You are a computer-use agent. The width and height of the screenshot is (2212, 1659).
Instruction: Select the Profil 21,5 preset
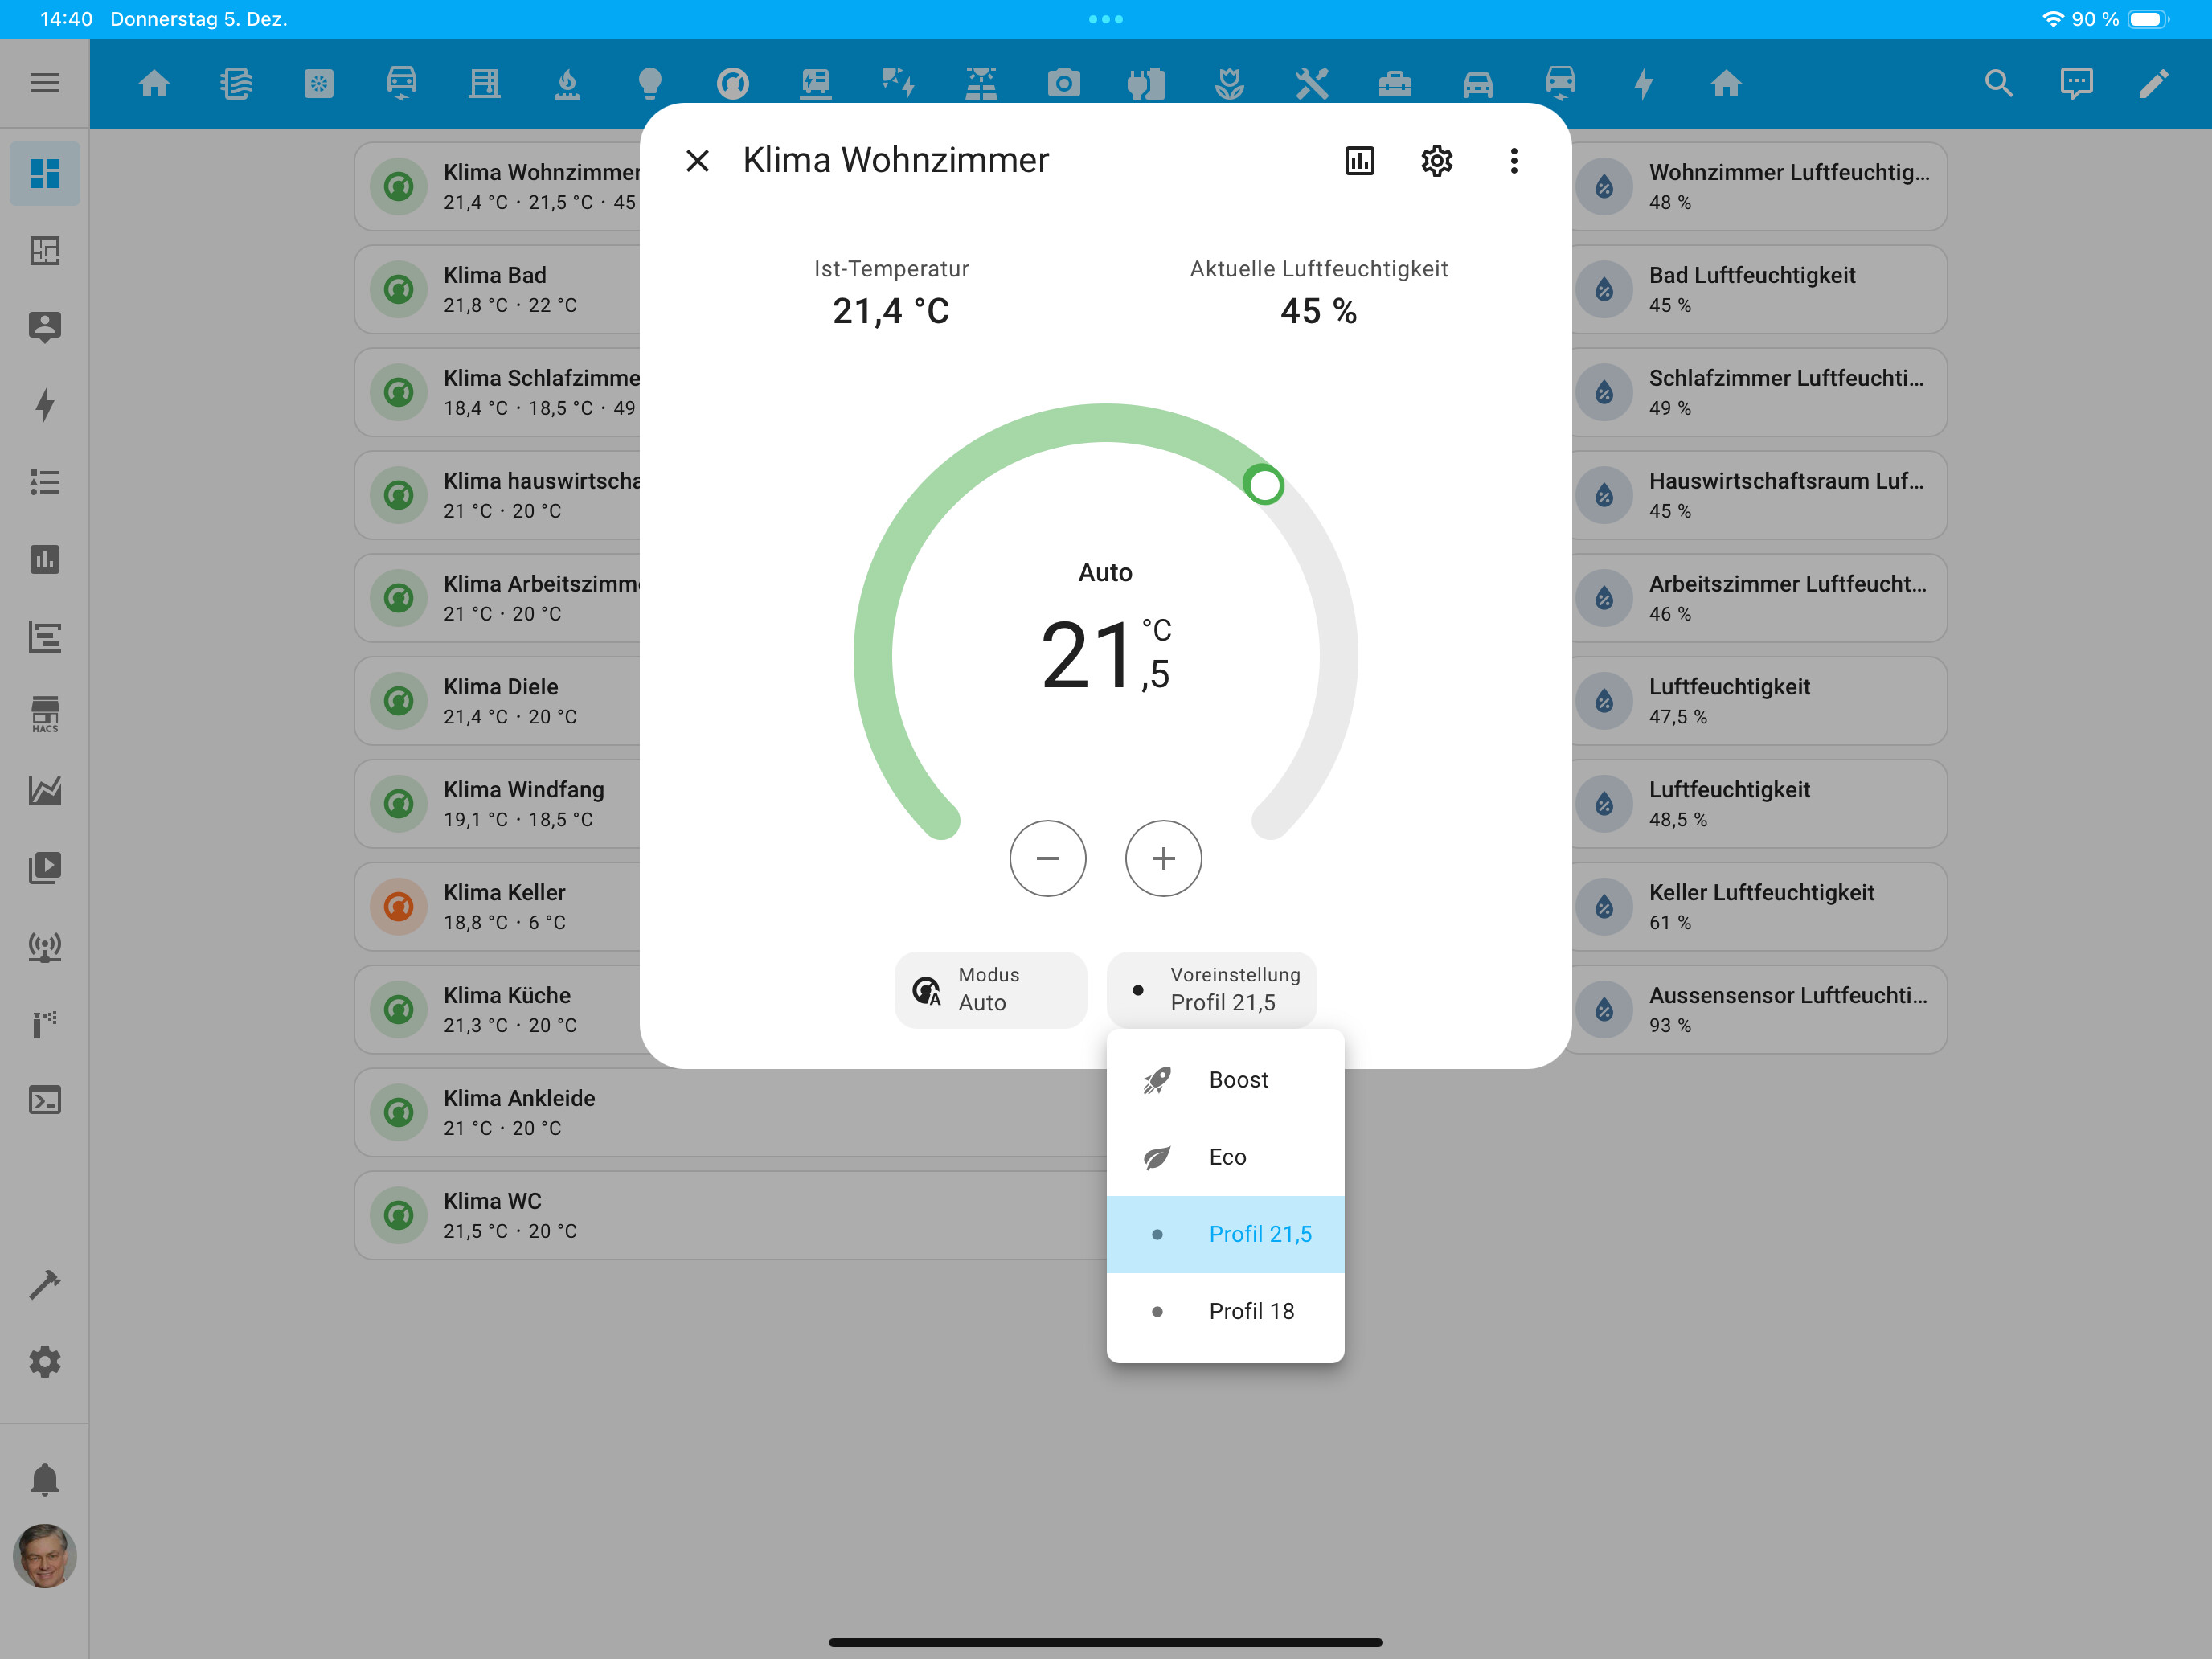tap(1225, 1234)
